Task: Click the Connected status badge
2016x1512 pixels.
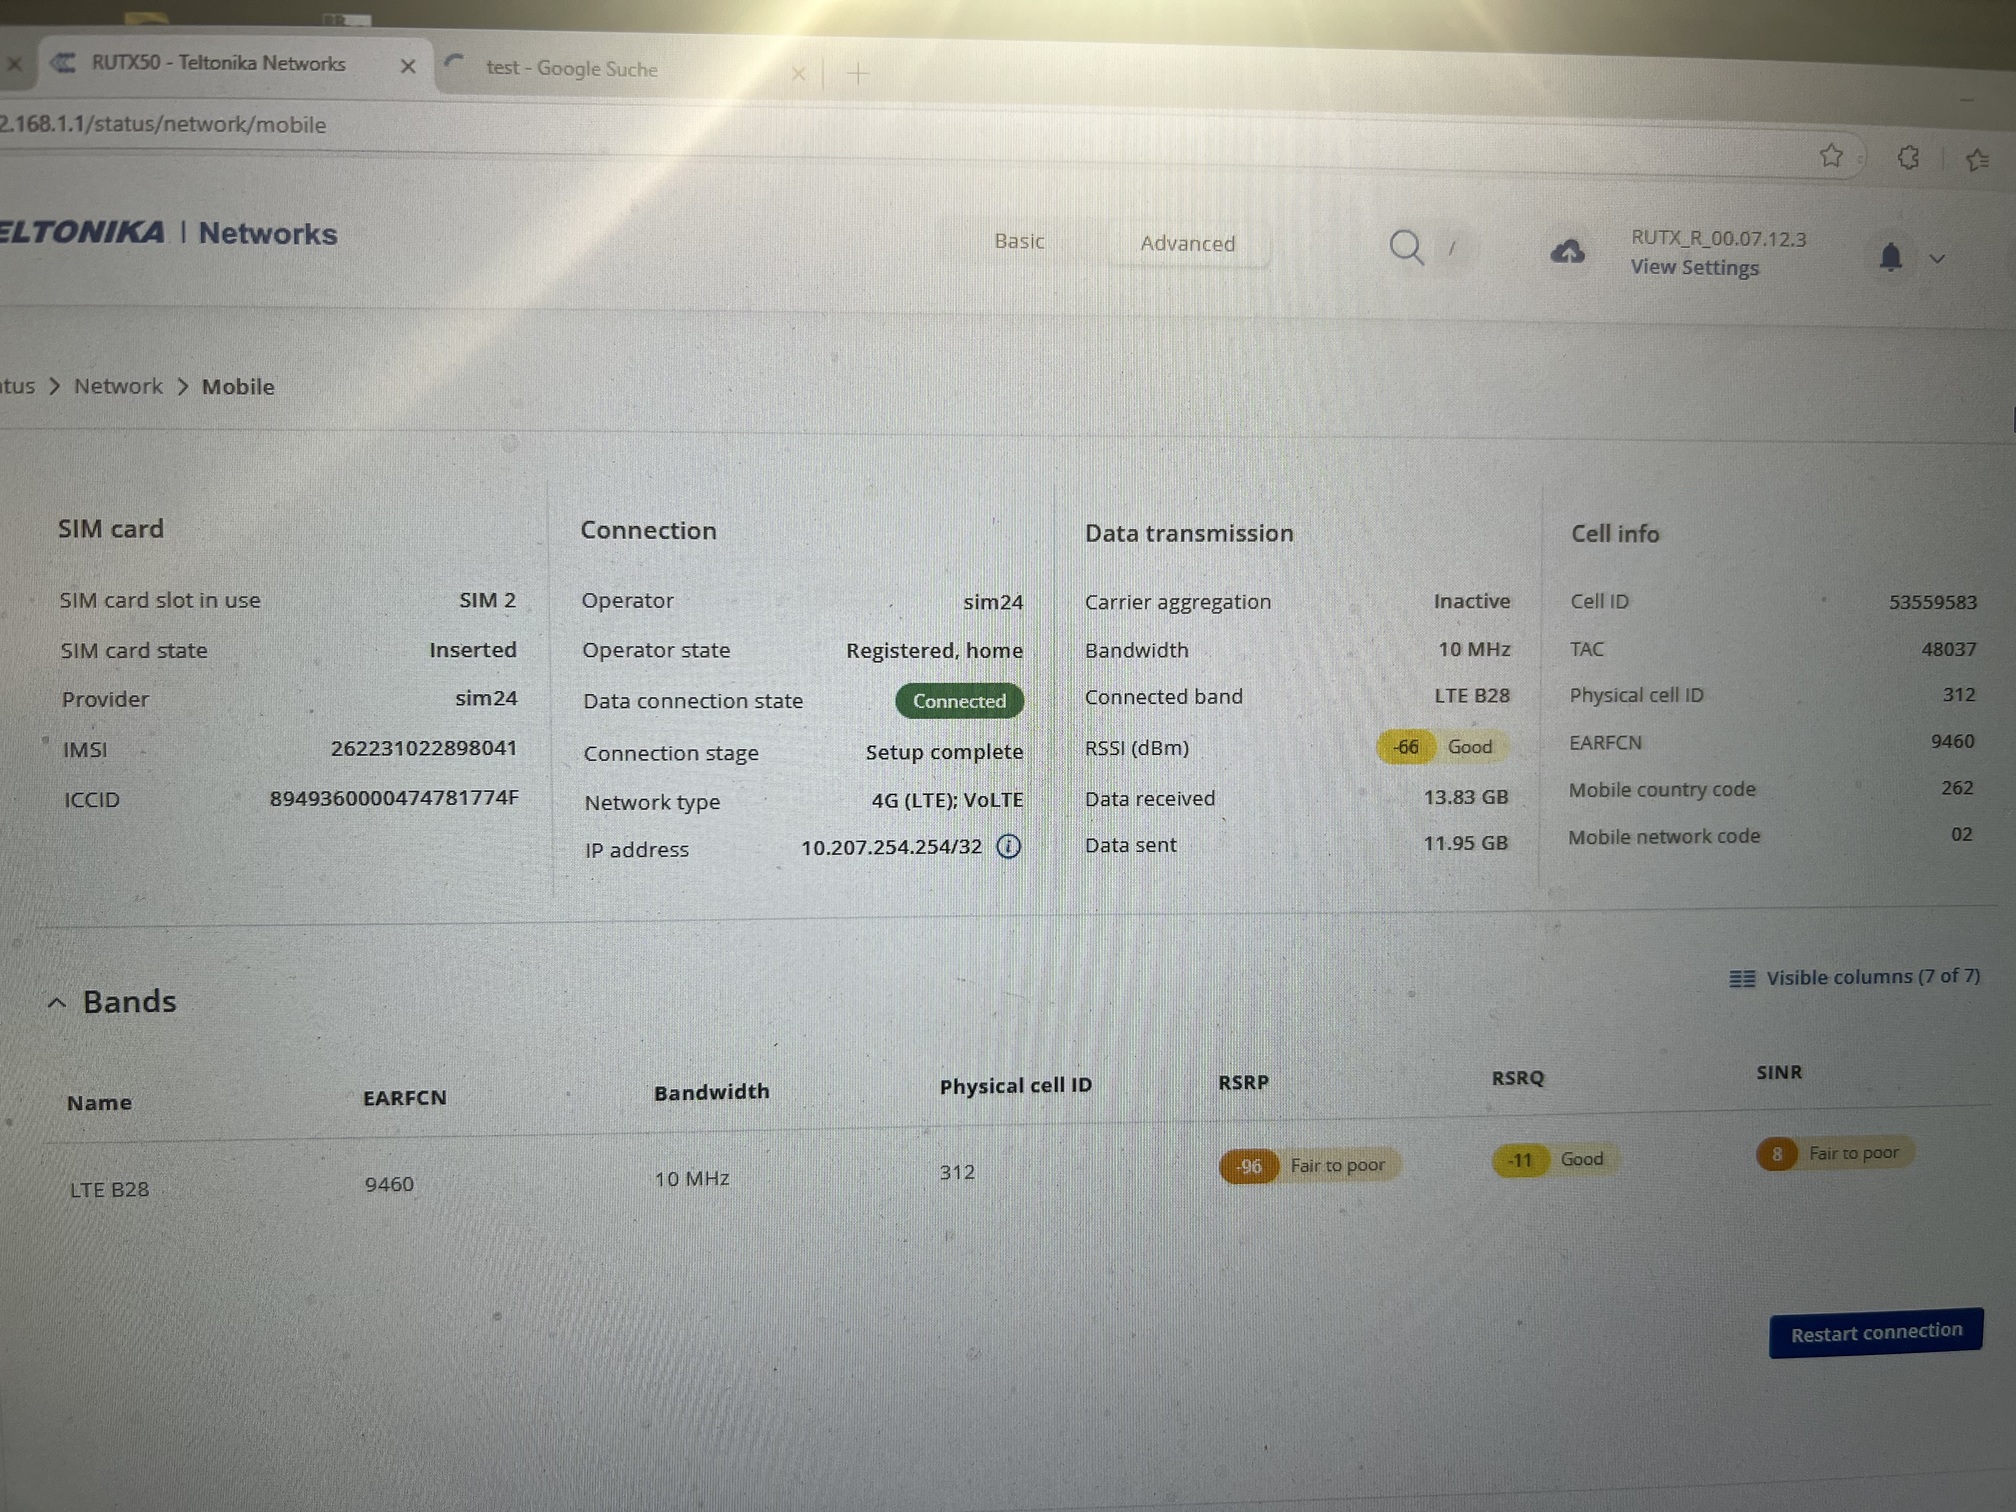Action: coord(959,701)
